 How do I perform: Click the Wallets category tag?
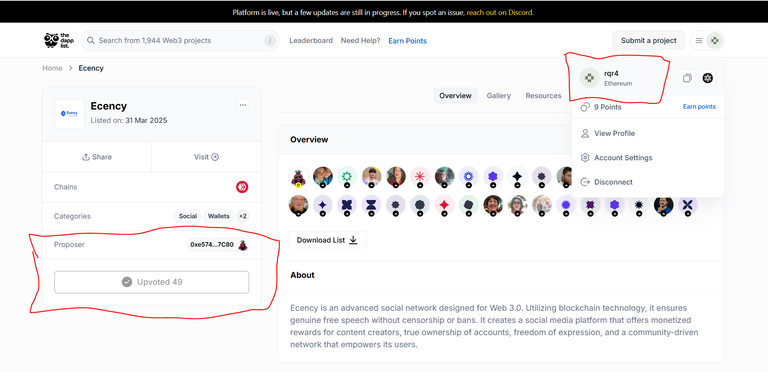coord(218,216)
